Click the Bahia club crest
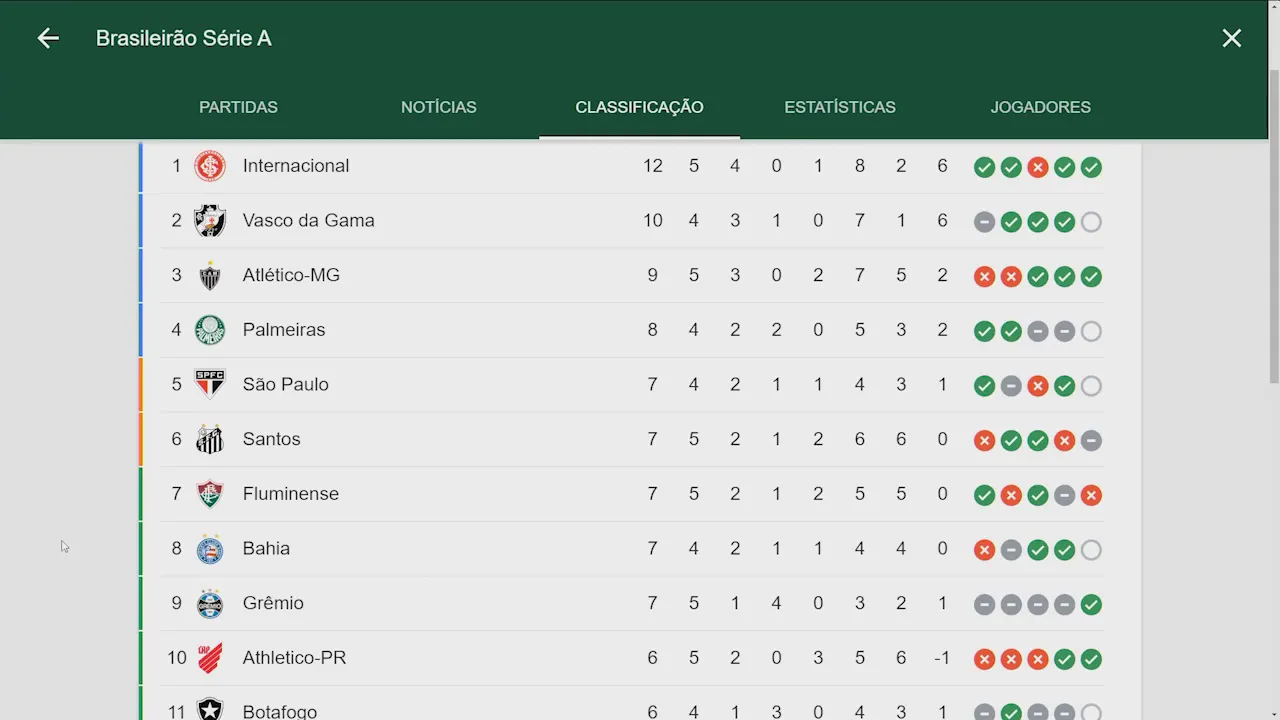Image resolution: width=1280 pixels, height=720 pixels. [x=210, y=548]
